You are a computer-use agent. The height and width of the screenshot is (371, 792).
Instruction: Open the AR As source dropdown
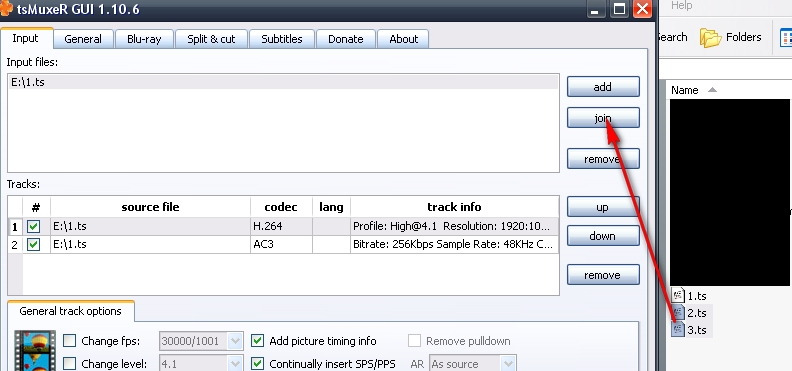tap(508, 363)
